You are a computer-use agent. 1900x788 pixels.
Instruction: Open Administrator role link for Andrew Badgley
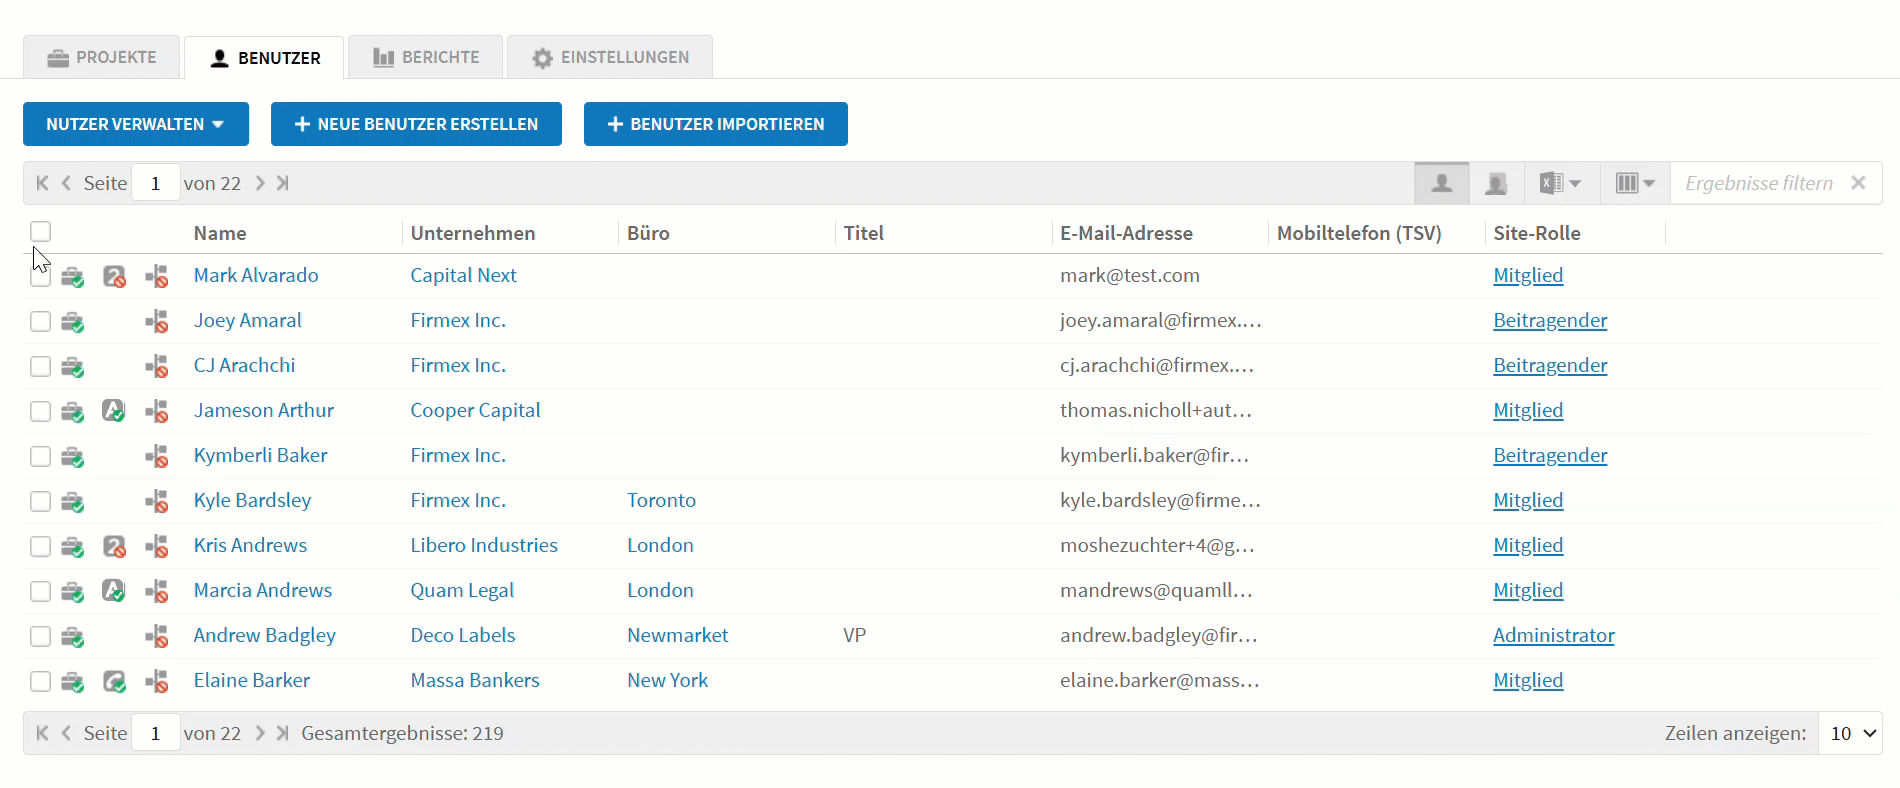1554,635
